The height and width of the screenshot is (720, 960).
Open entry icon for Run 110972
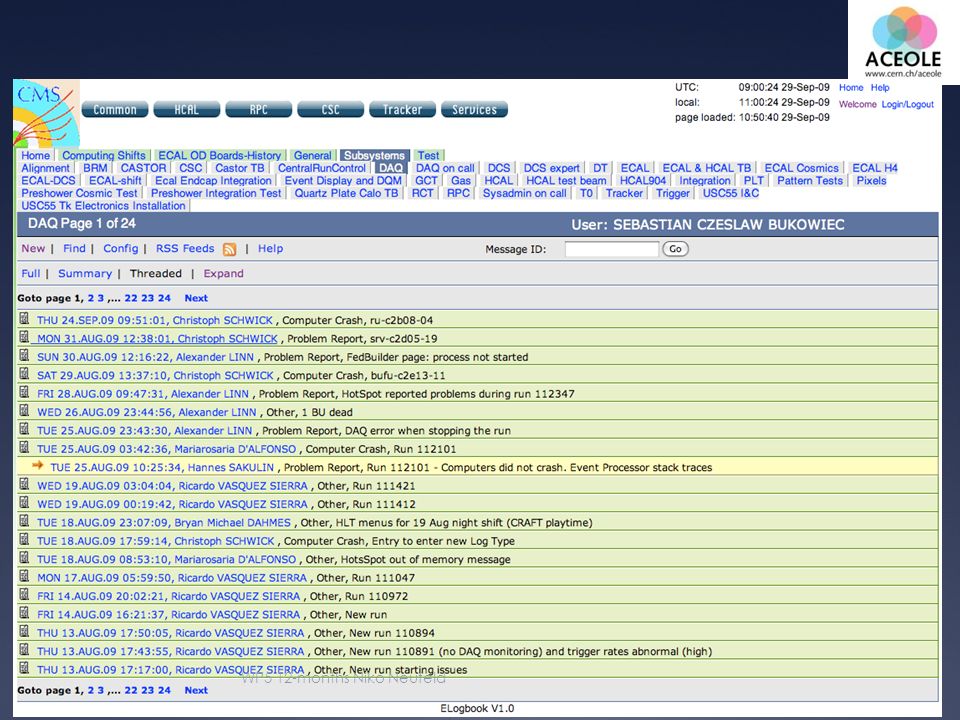(x=24, y=594)
